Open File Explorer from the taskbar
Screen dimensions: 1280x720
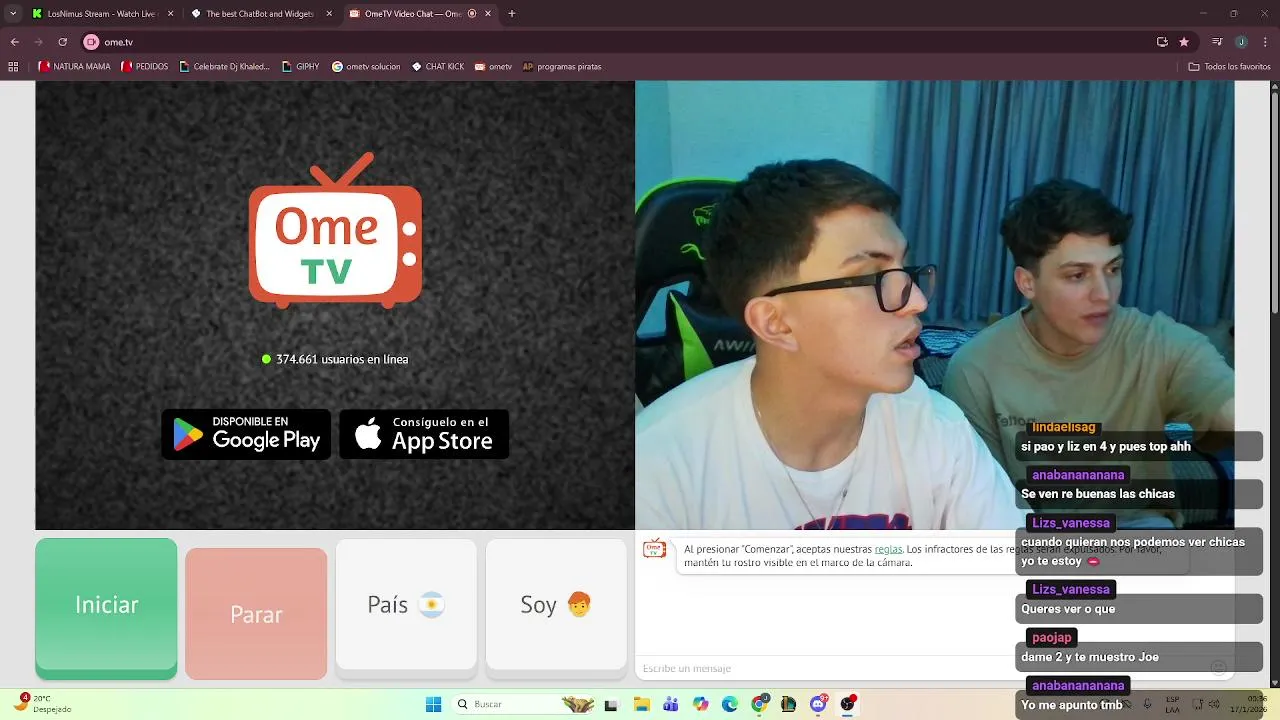click(640, 704)
